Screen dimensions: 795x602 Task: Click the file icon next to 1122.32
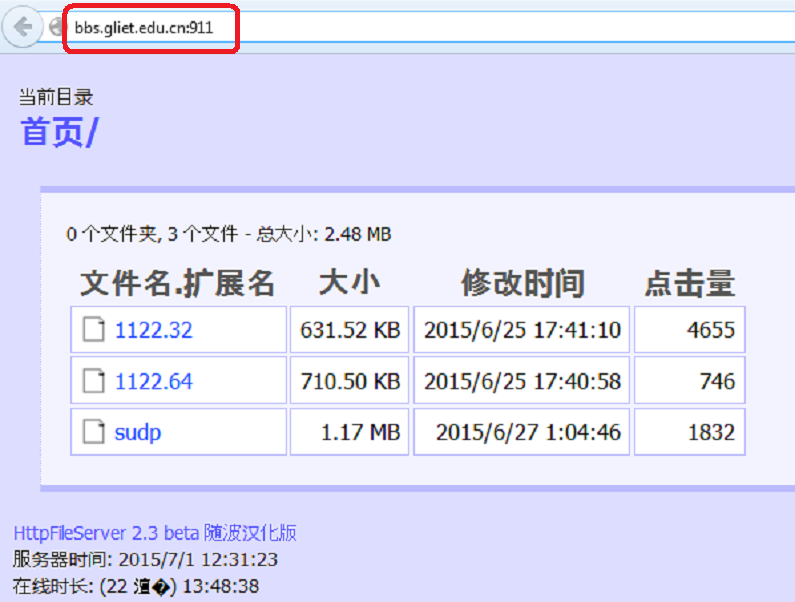tap(94, 330)
